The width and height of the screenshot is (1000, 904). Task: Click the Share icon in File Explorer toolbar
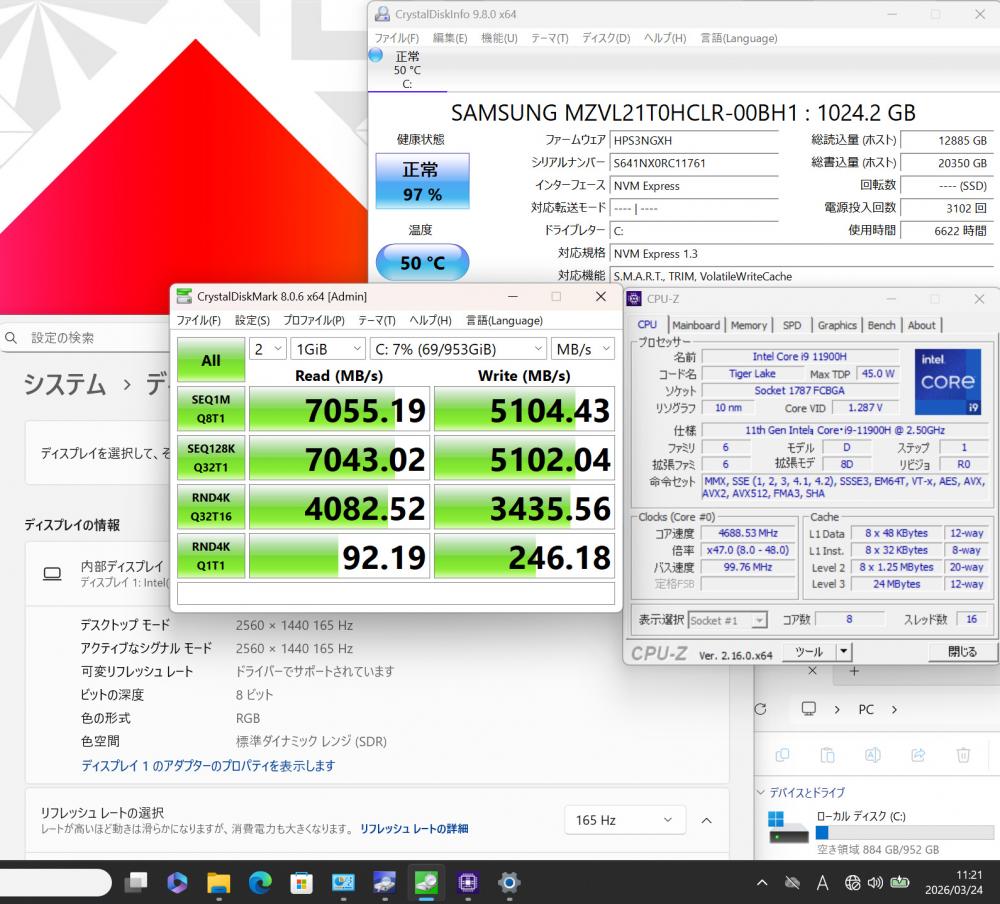point(918,755)
